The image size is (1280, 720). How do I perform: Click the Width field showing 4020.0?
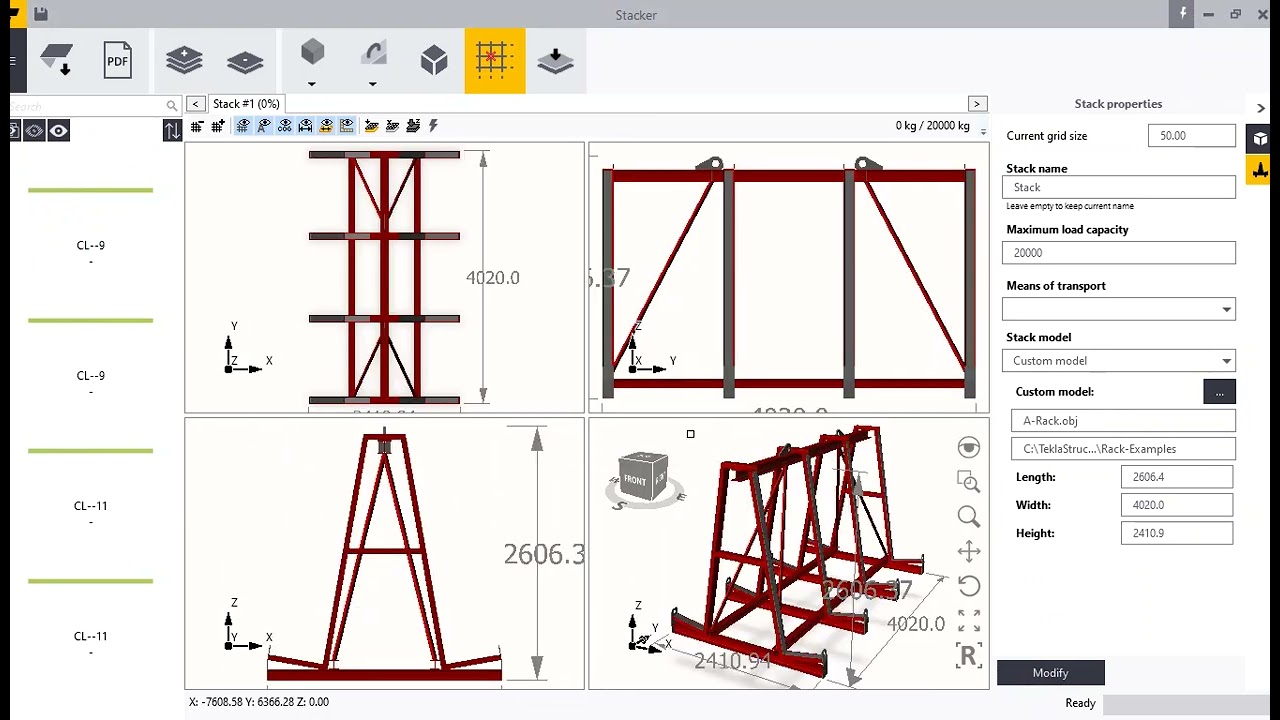[x=1177, y=505]
